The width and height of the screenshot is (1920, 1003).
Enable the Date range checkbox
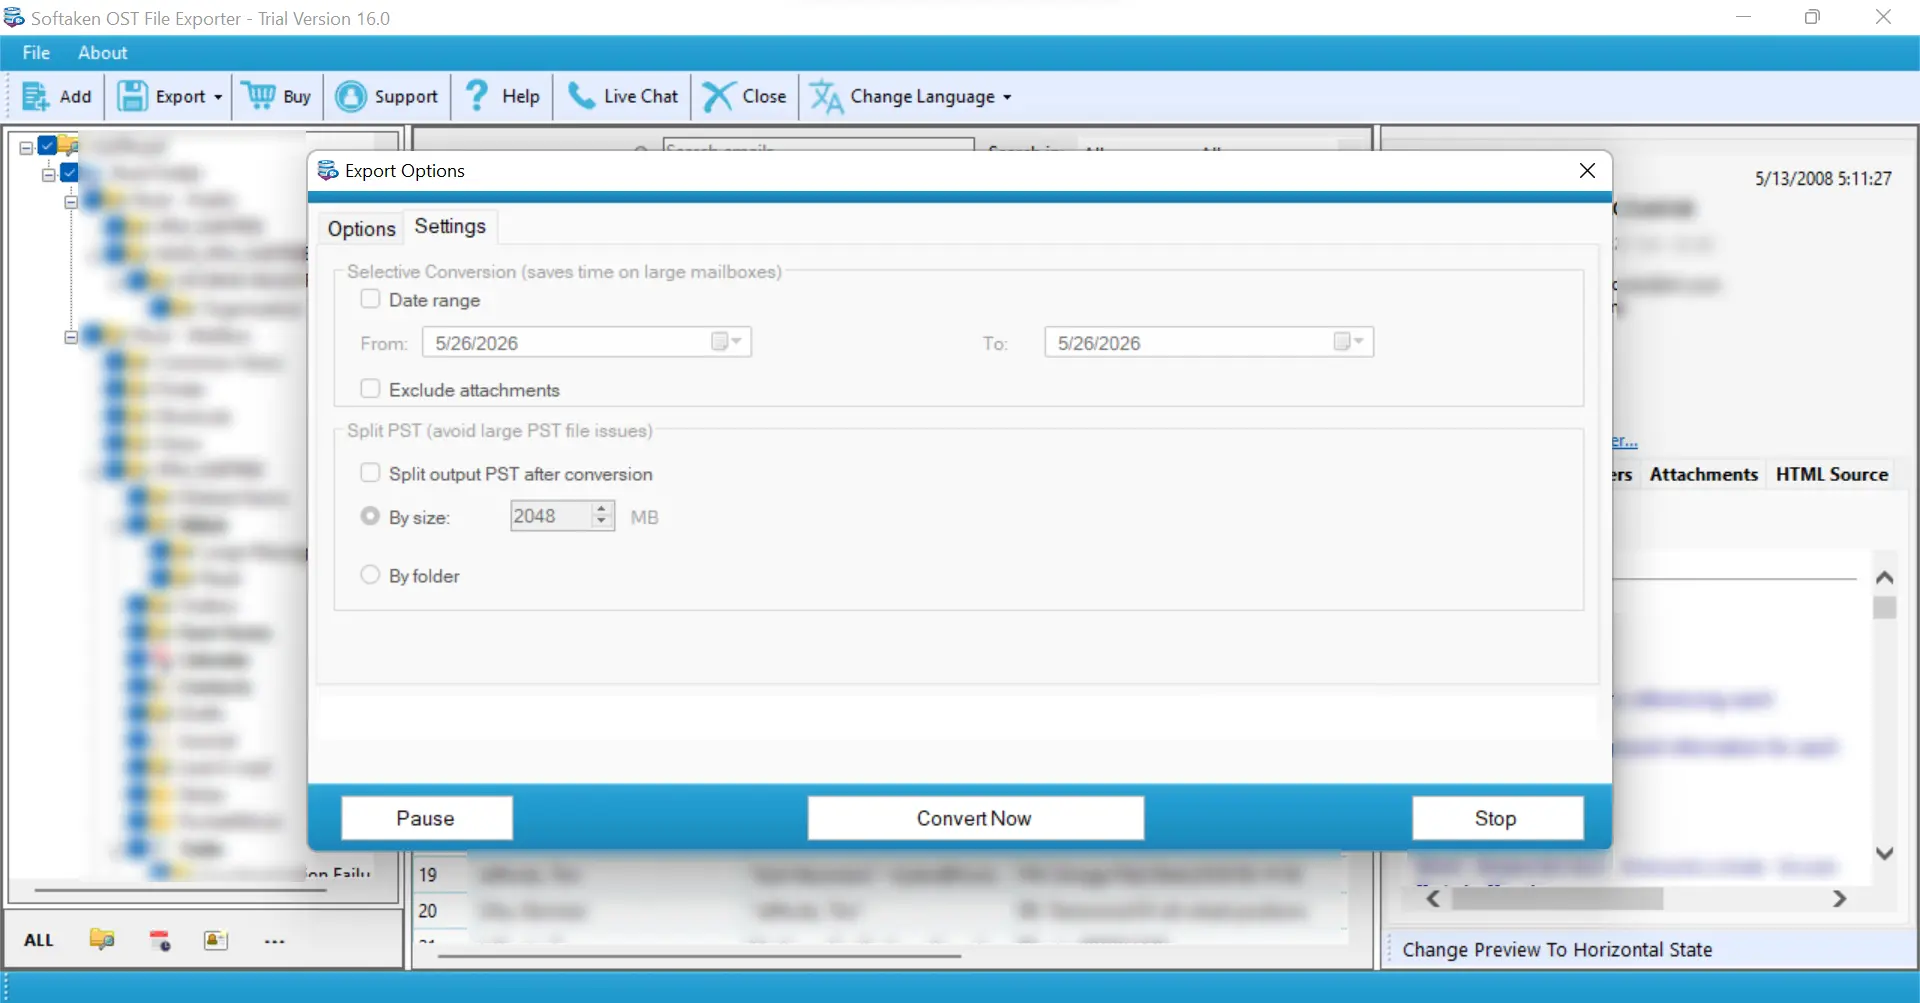click(370, 299)
